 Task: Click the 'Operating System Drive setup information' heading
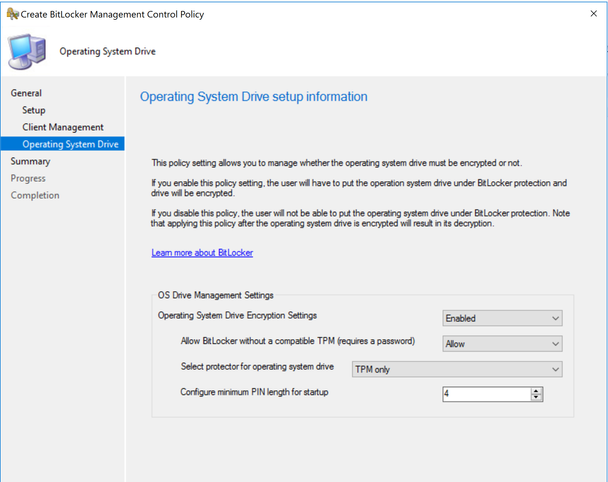pyautogui.click(x=254, y=97)
